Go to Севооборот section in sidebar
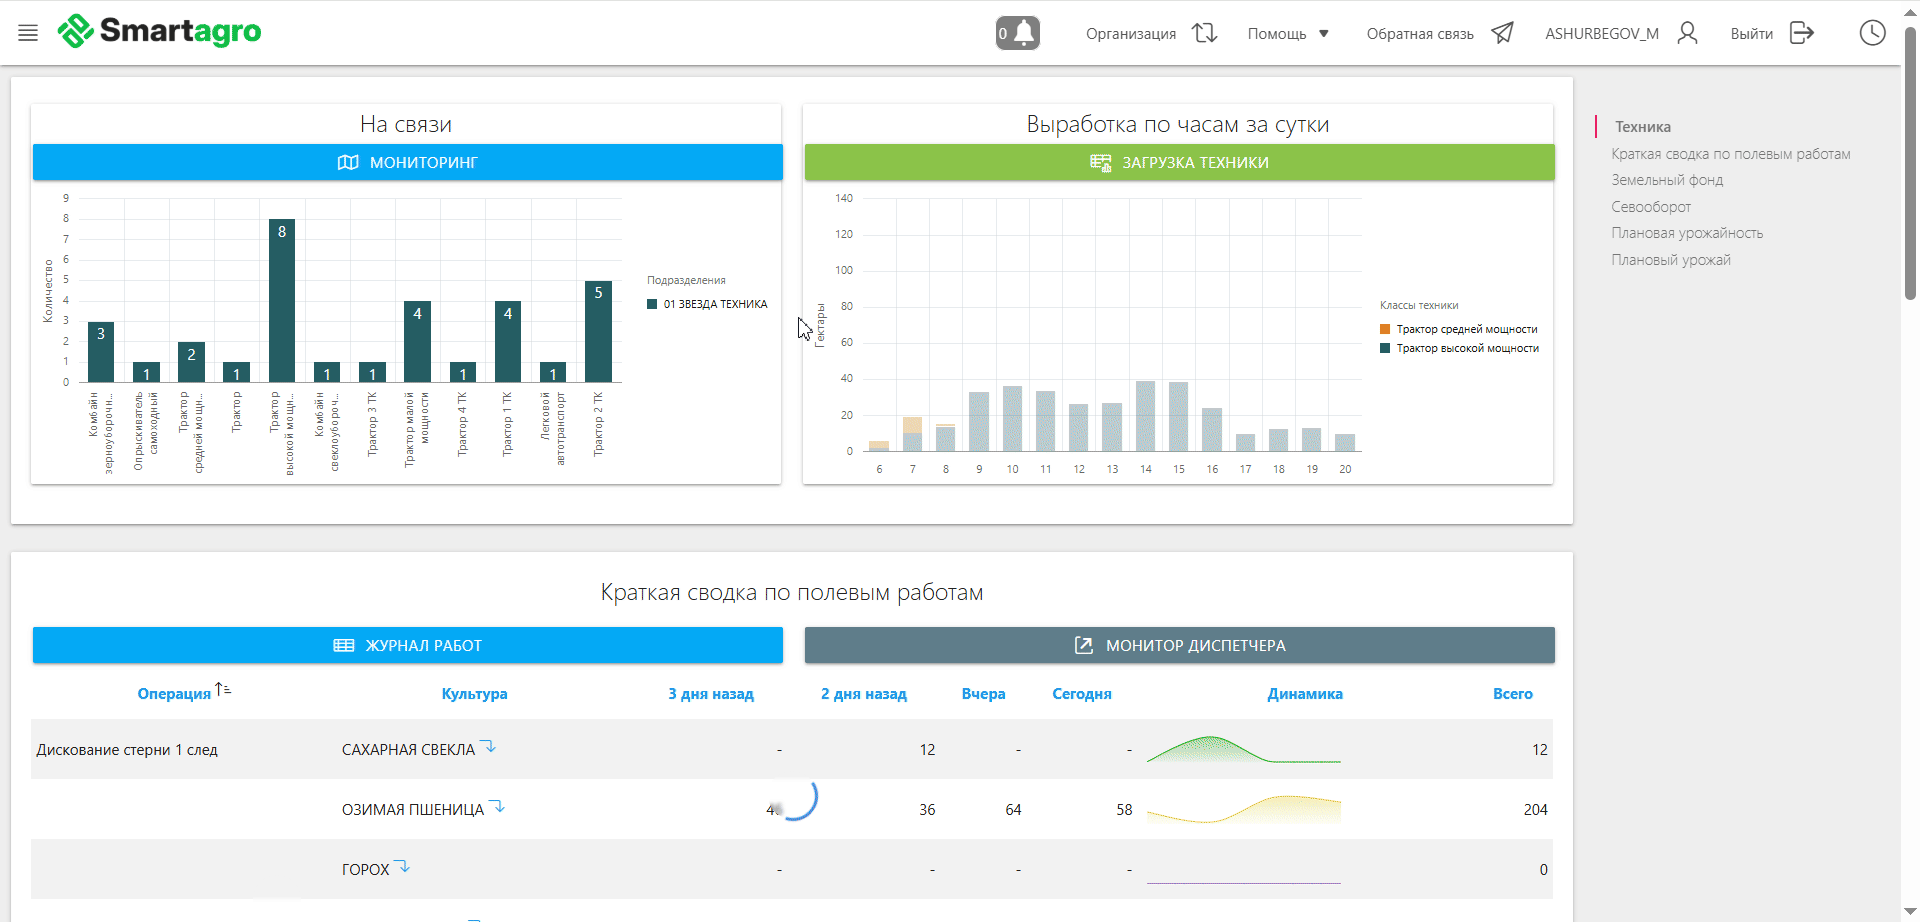The height and width of the screenshot is (922, 1920). 1651,207
